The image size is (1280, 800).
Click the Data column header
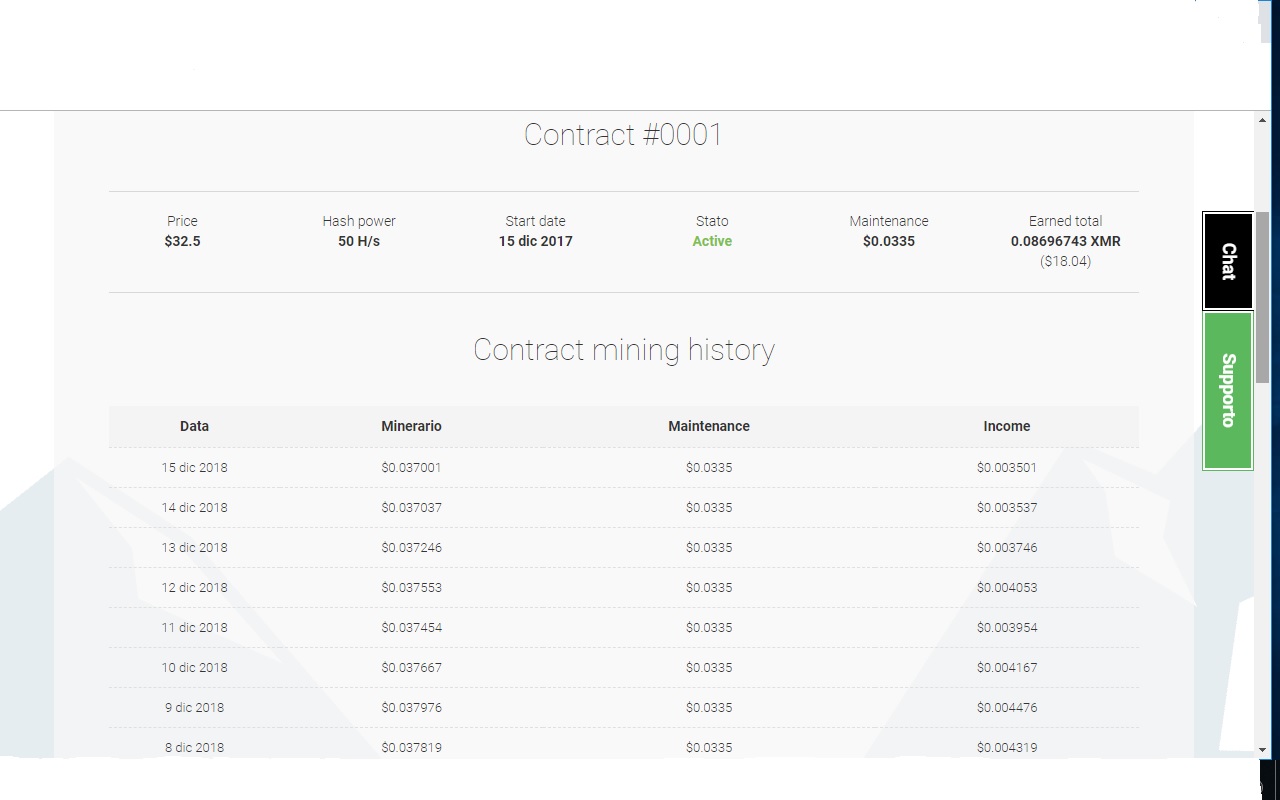(194, 426)
